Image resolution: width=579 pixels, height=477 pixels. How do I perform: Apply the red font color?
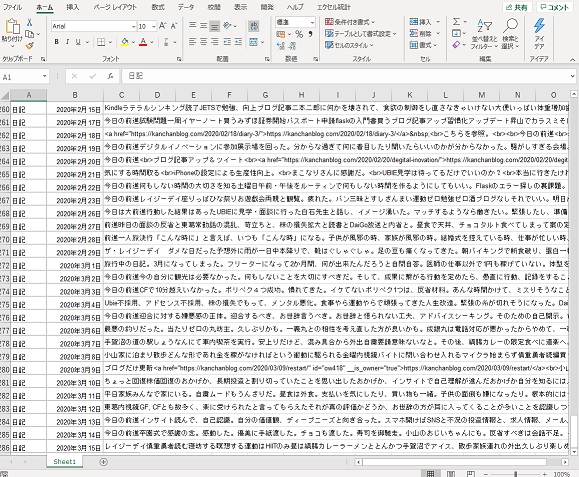143,42
